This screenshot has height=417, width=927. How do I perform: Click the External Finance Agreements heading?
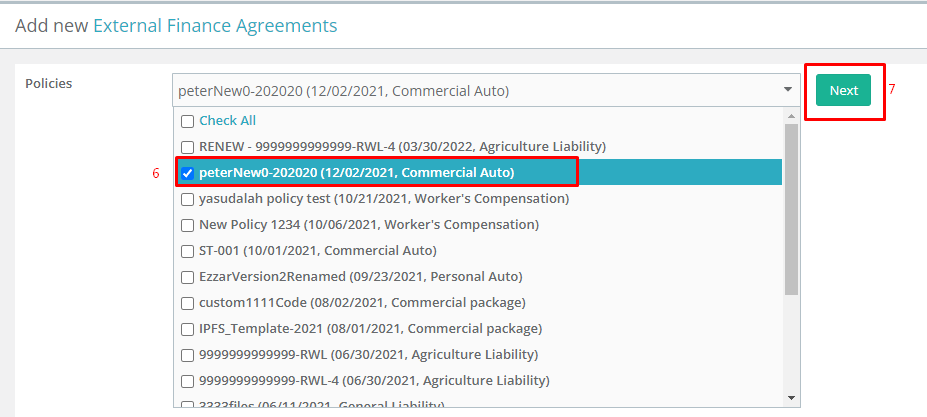click(x=215, y=26)
